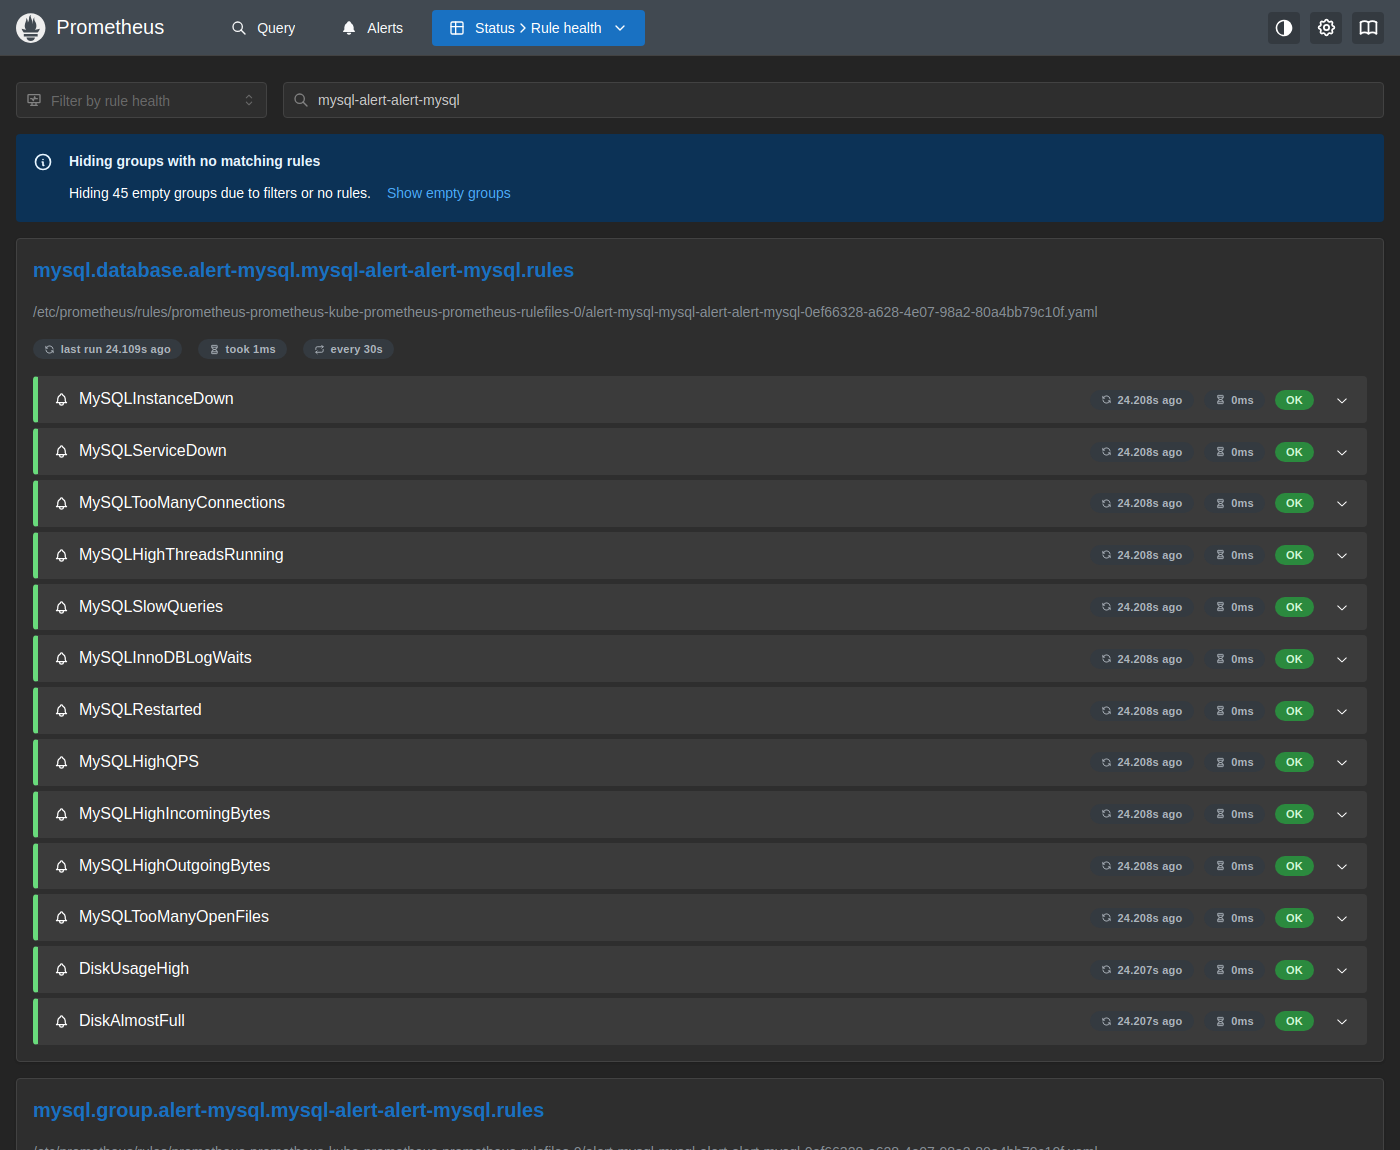
Task: Open the Alerts page
Action: 372,28
